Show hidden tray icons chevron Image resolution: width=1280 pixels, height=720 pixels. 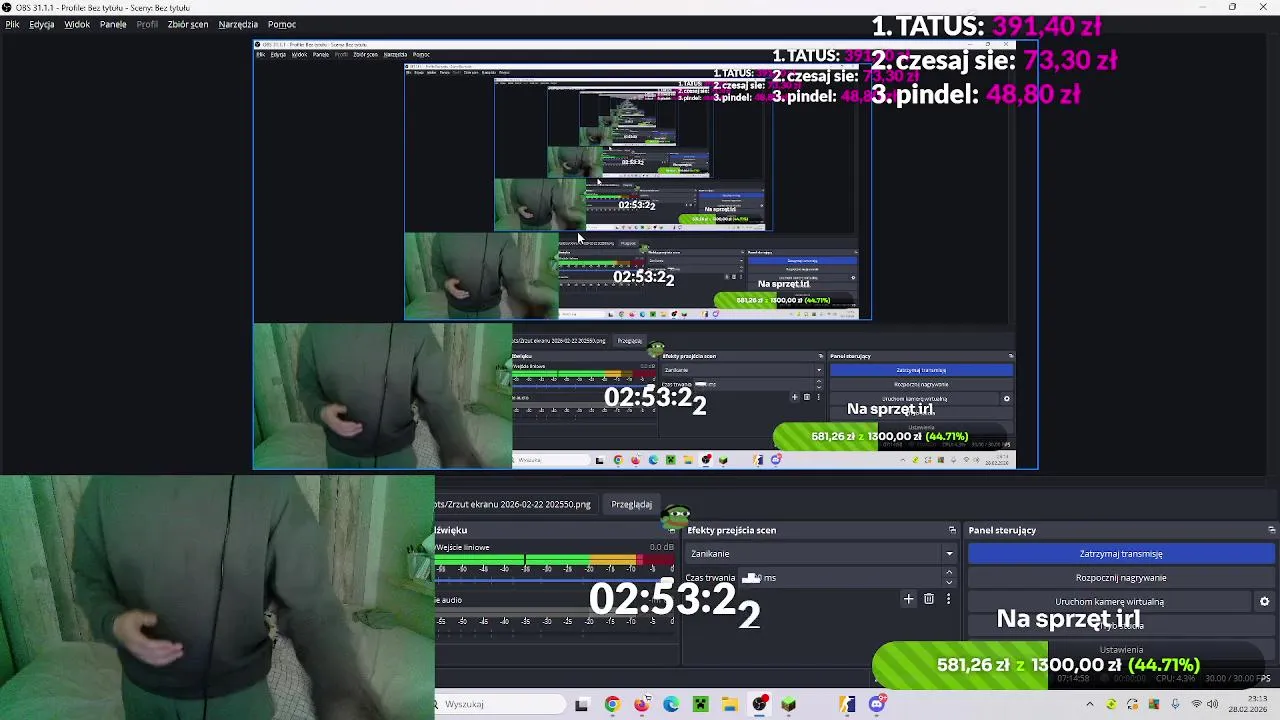(x=1090, y=705)
